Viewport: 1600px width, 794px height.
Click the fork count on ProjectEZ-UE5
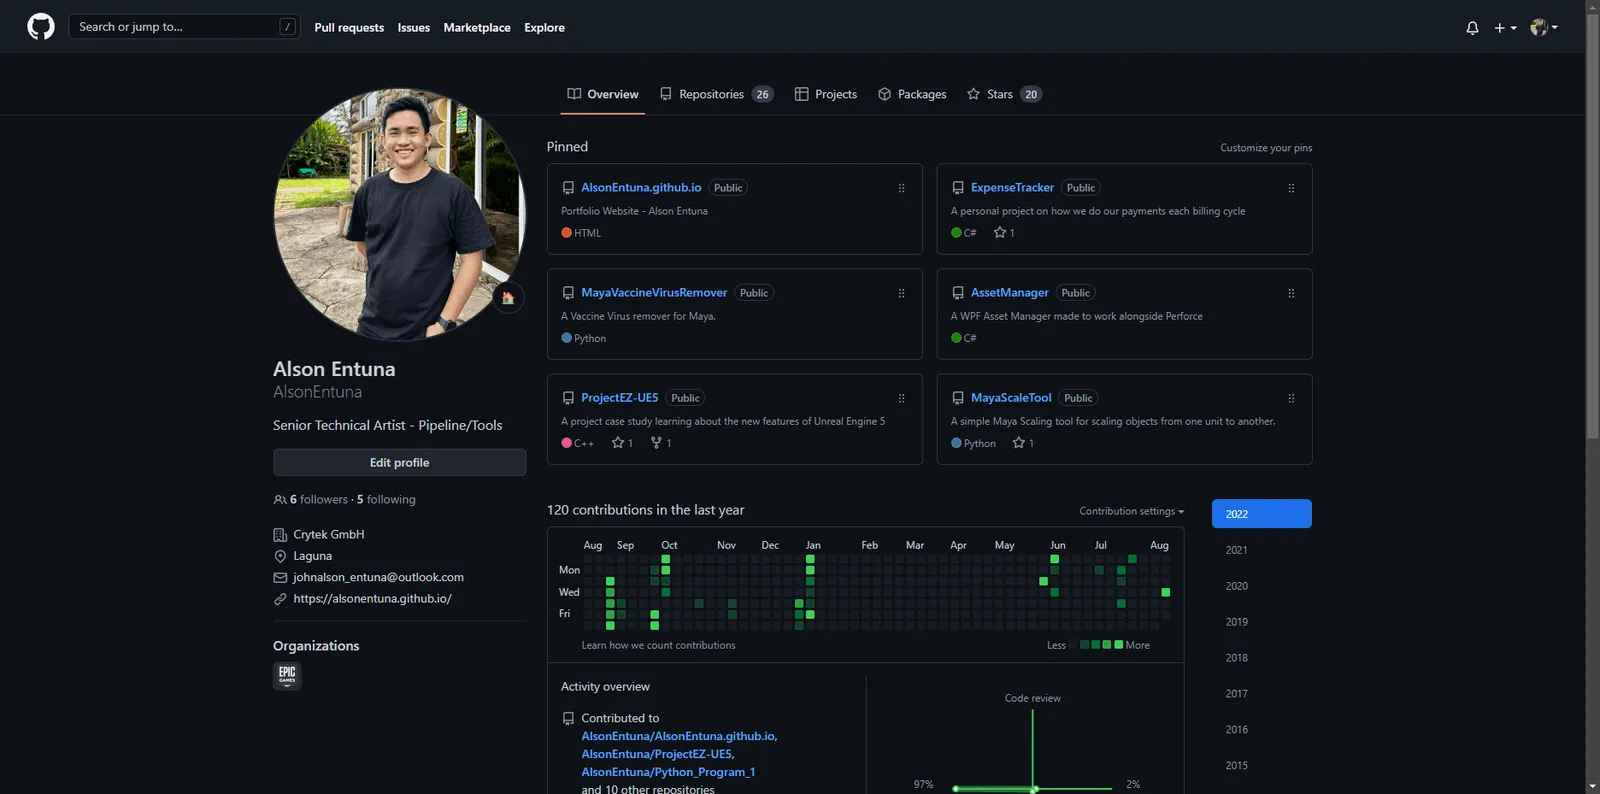tap(661, 443)
